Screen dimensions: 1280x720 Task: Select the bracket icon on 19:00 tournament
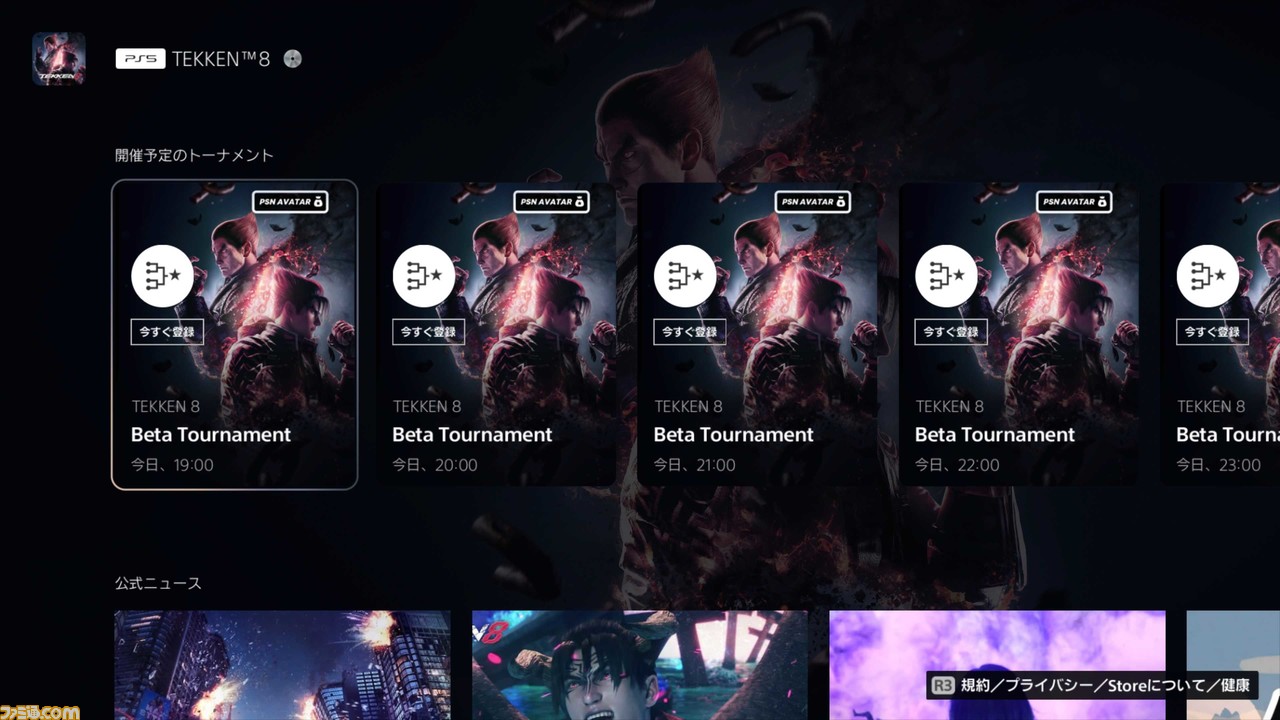point(163,275)
